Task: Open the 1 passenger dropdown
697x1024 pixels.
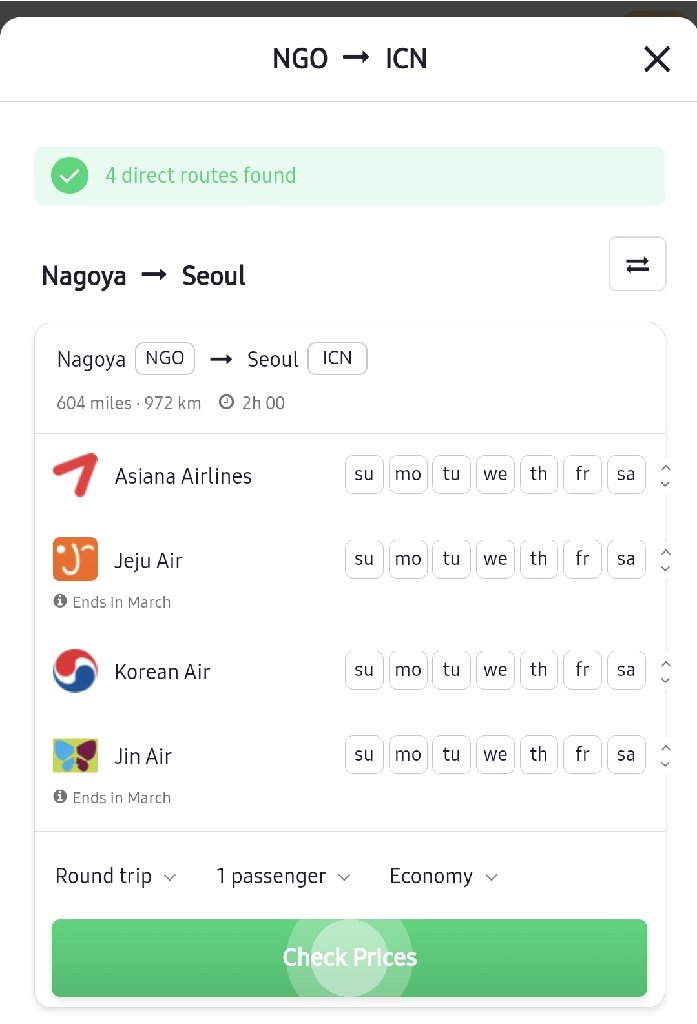Action: click(283, 877)
